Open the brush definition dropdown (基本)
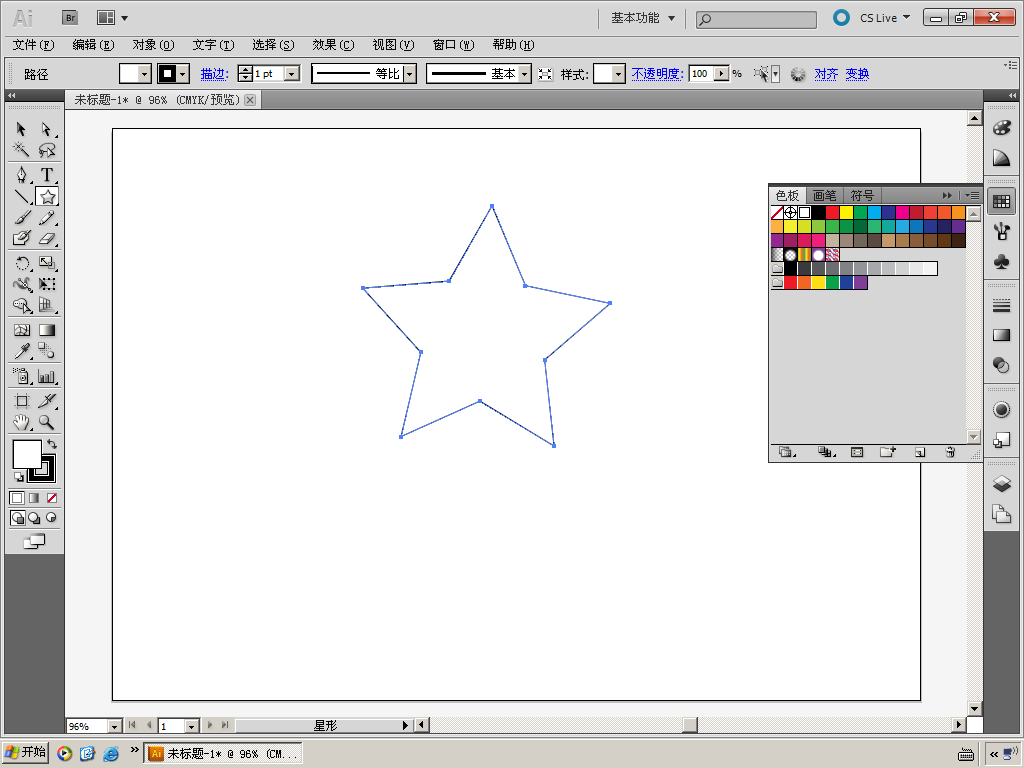Viewport: 1024px width, 768px height. click(524, 74)
